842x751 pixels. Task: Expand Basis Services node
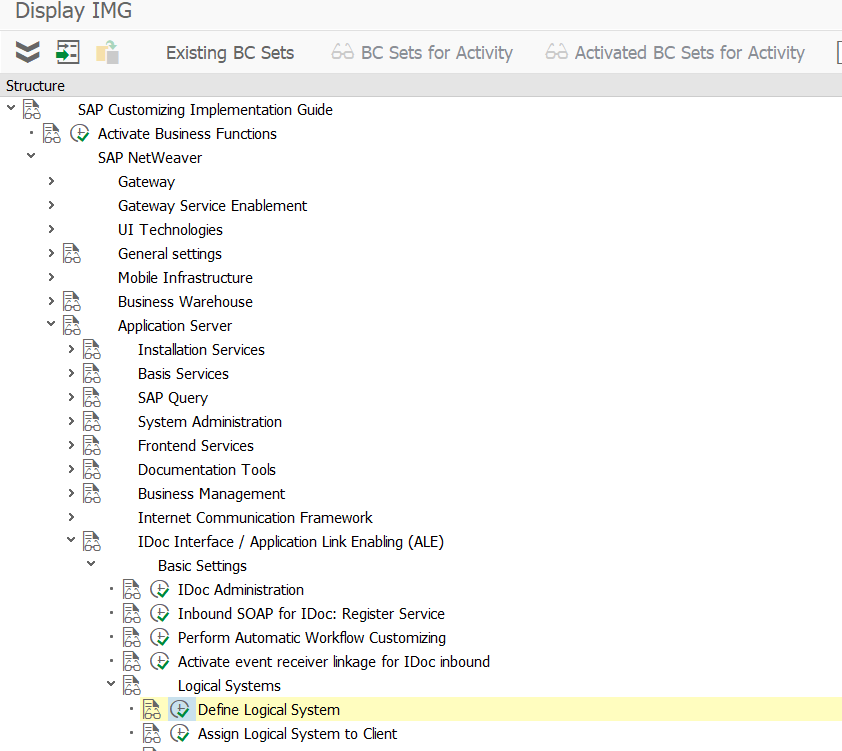[71, 373]
